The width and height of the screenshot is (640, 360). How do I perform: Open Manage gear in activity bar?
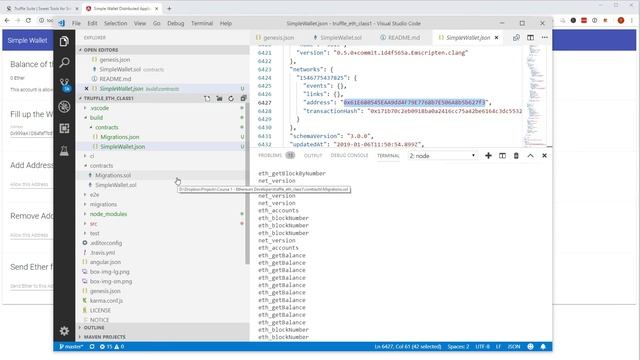click(64, 331)
